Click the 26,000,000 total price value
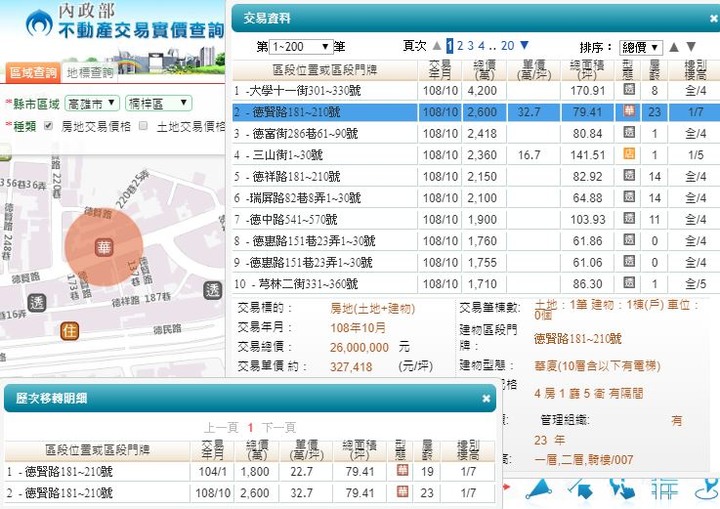 tap(359, 347)
